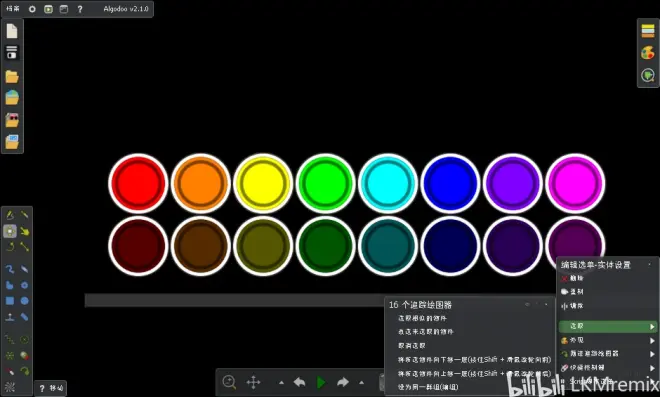Select the Eraser tool
The height and width of the screenshot is (397, 660).
click(x=24, y=269)
